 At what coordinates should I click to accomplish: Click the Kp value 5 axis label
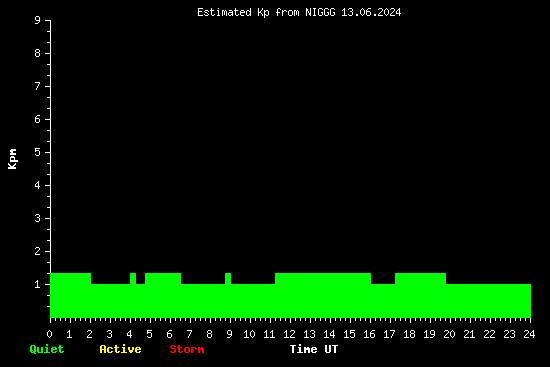pos(38,152)
